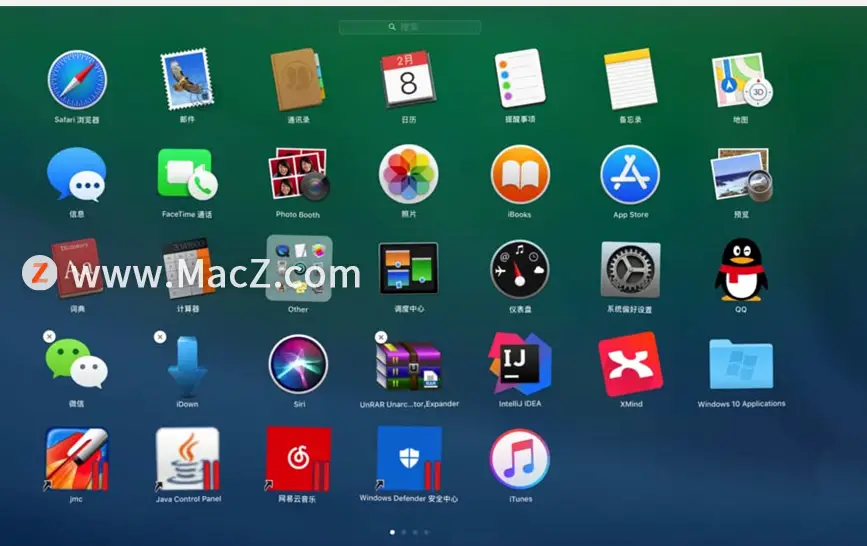Open 调度中心 Mission Control

[x=409, y=268]
